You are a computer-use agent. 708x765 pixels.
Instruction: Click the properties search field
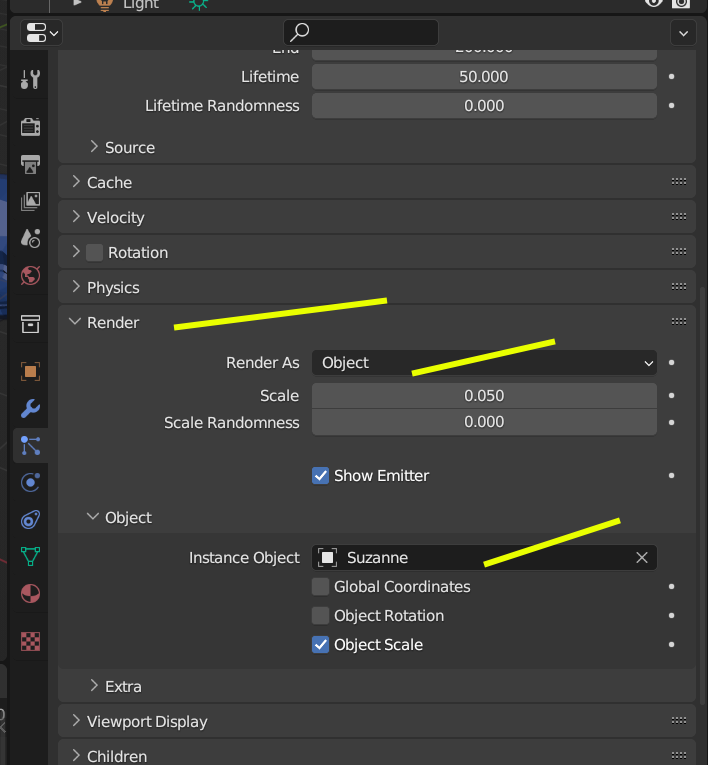click(361, 32)
